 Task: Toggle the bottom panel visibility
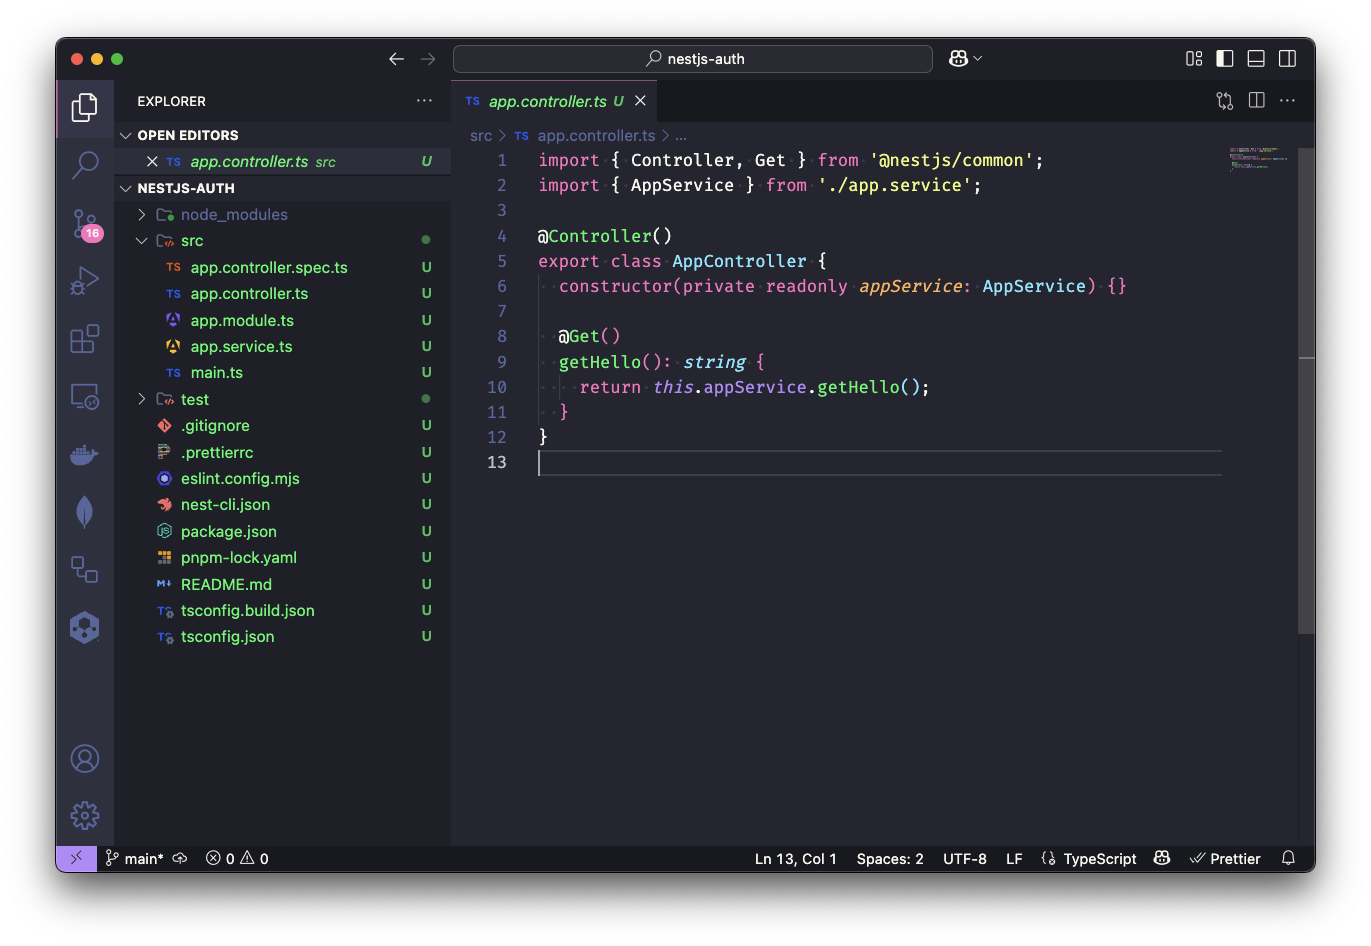tap(1256, 59)
